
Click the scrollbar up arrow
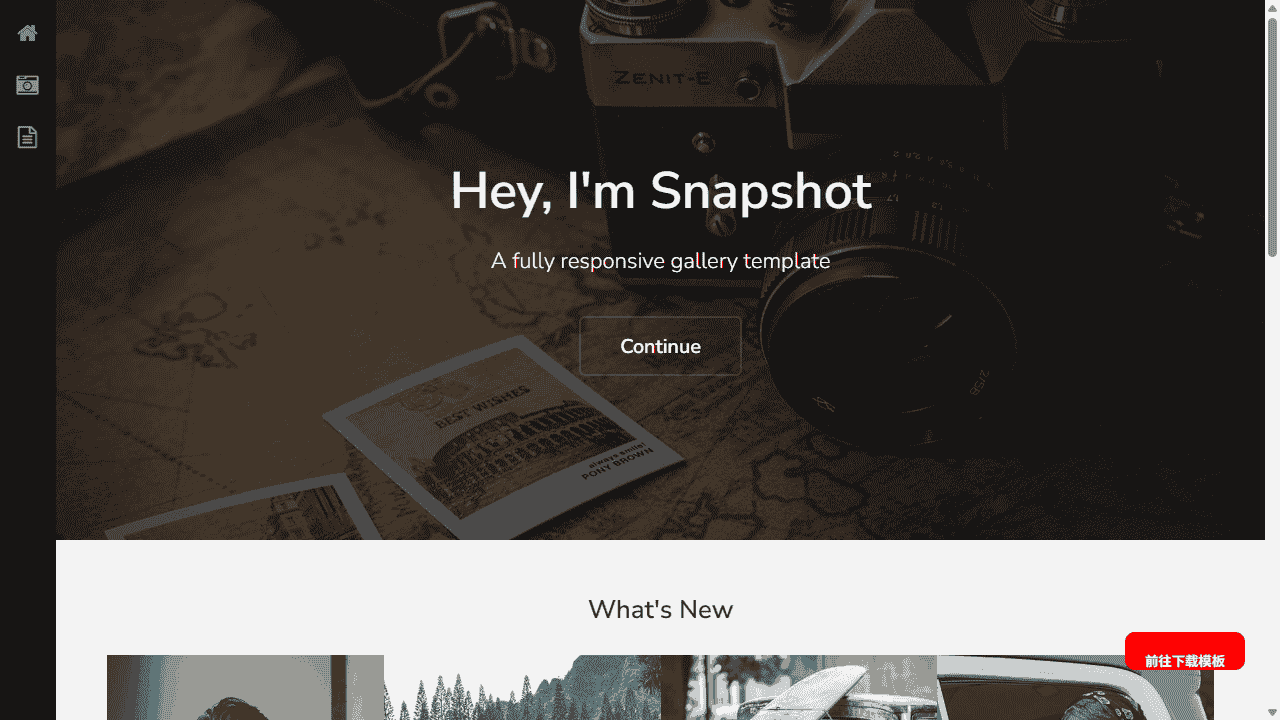1272,7
